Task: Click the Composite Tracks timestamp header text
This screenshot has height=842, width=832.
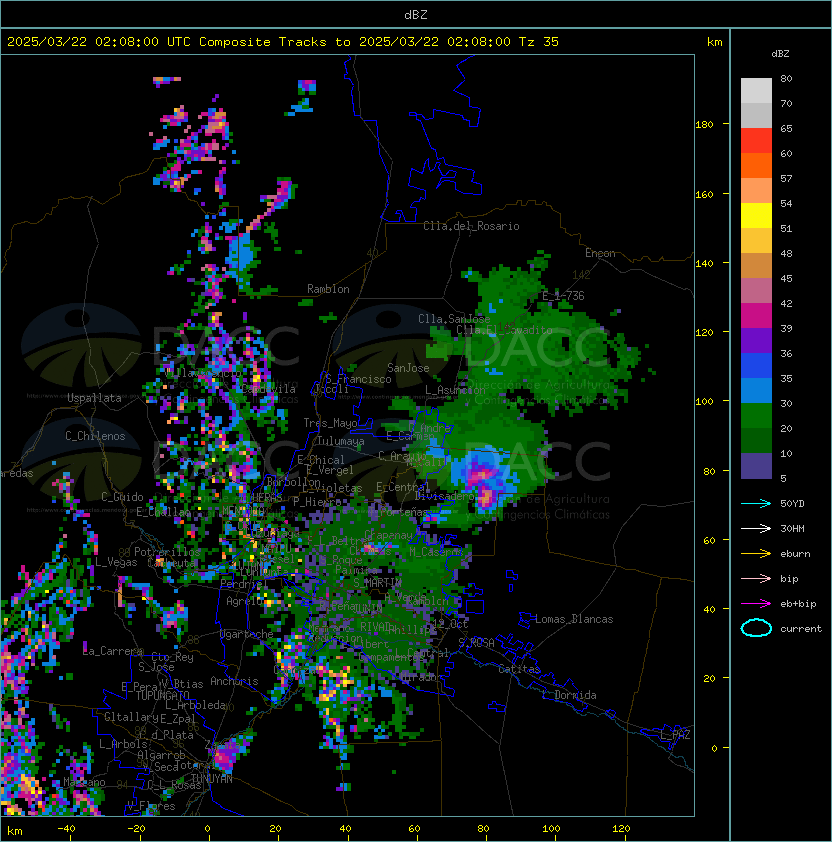Action: [x=283, y=42]
